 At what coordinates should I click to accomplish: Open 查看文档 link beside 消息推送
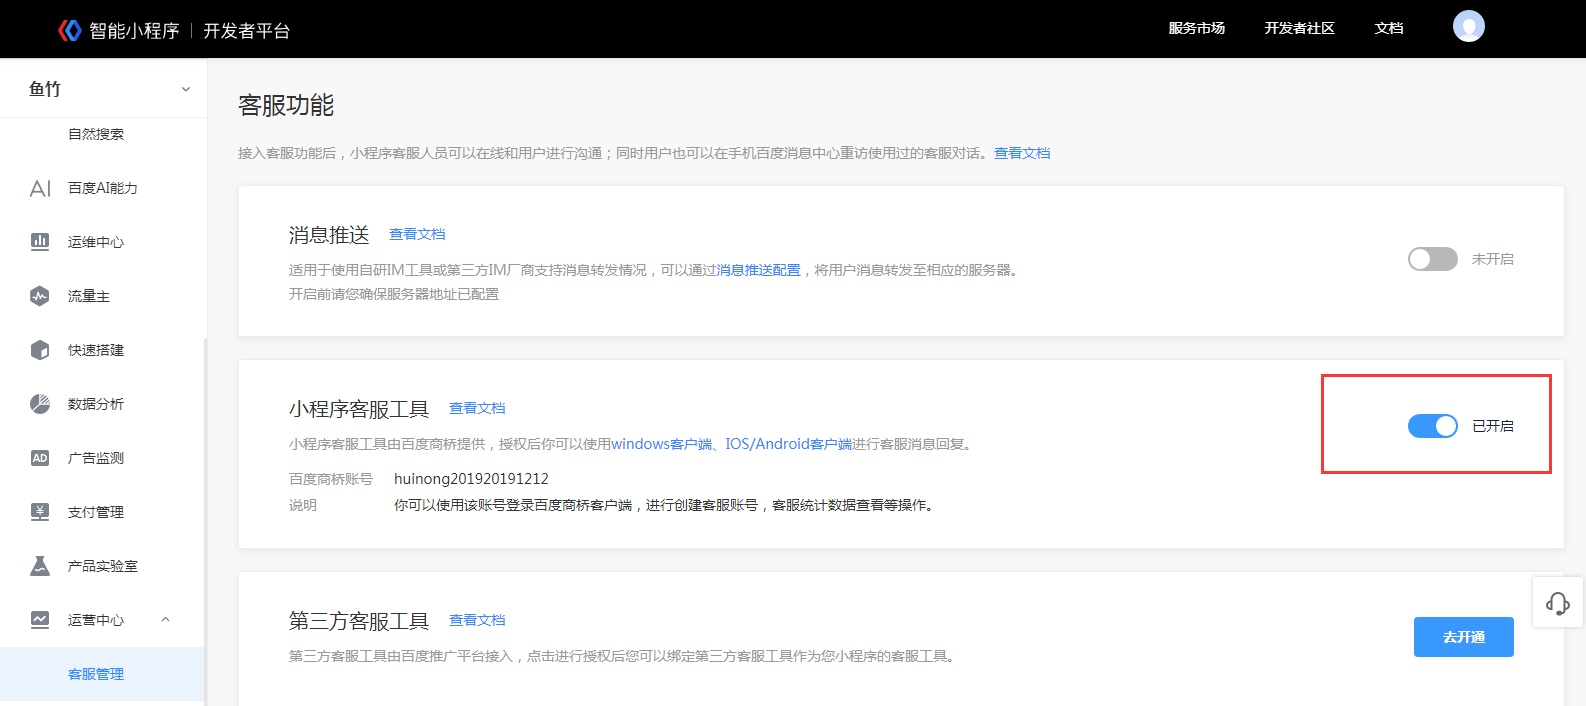pyautogui.click(x=417, y=234)
